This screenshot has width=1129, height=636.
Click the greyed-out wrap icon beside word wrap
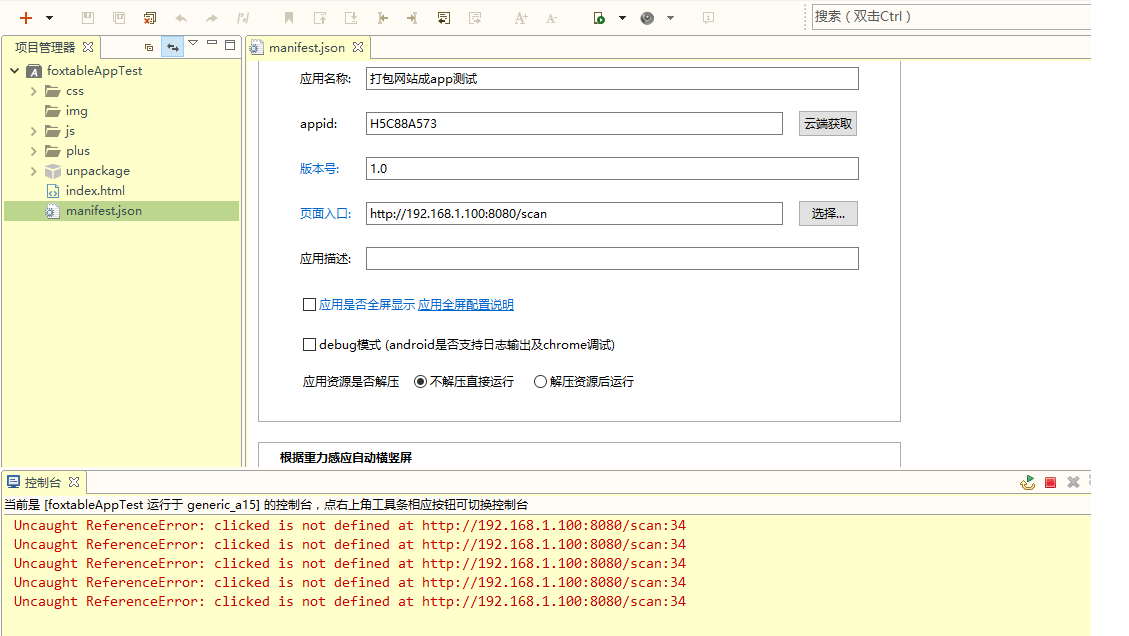[x=474, y=18]
